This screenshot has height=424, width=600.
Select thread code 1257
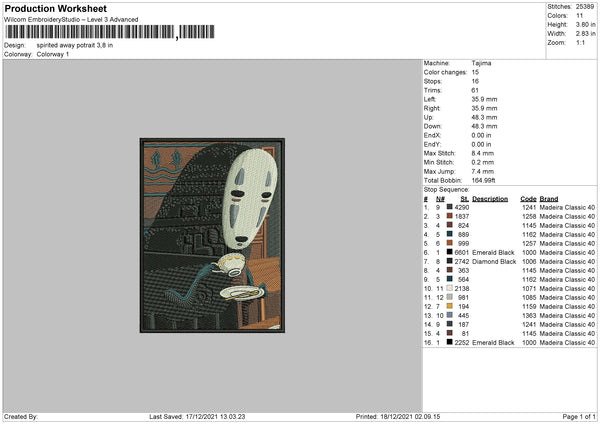(529, 243)
